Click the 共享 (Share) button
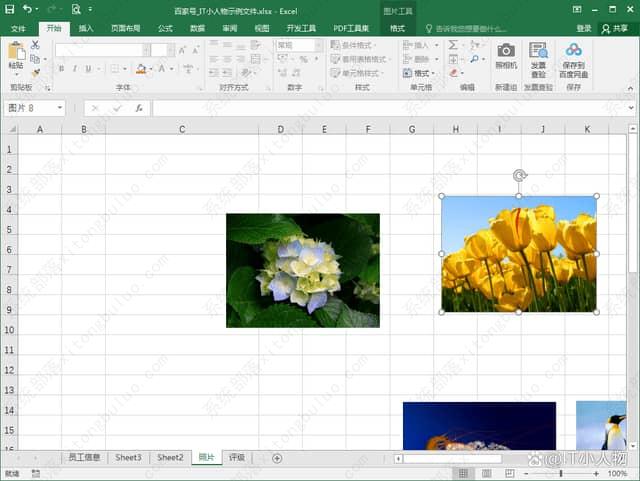 coord(615,29)
